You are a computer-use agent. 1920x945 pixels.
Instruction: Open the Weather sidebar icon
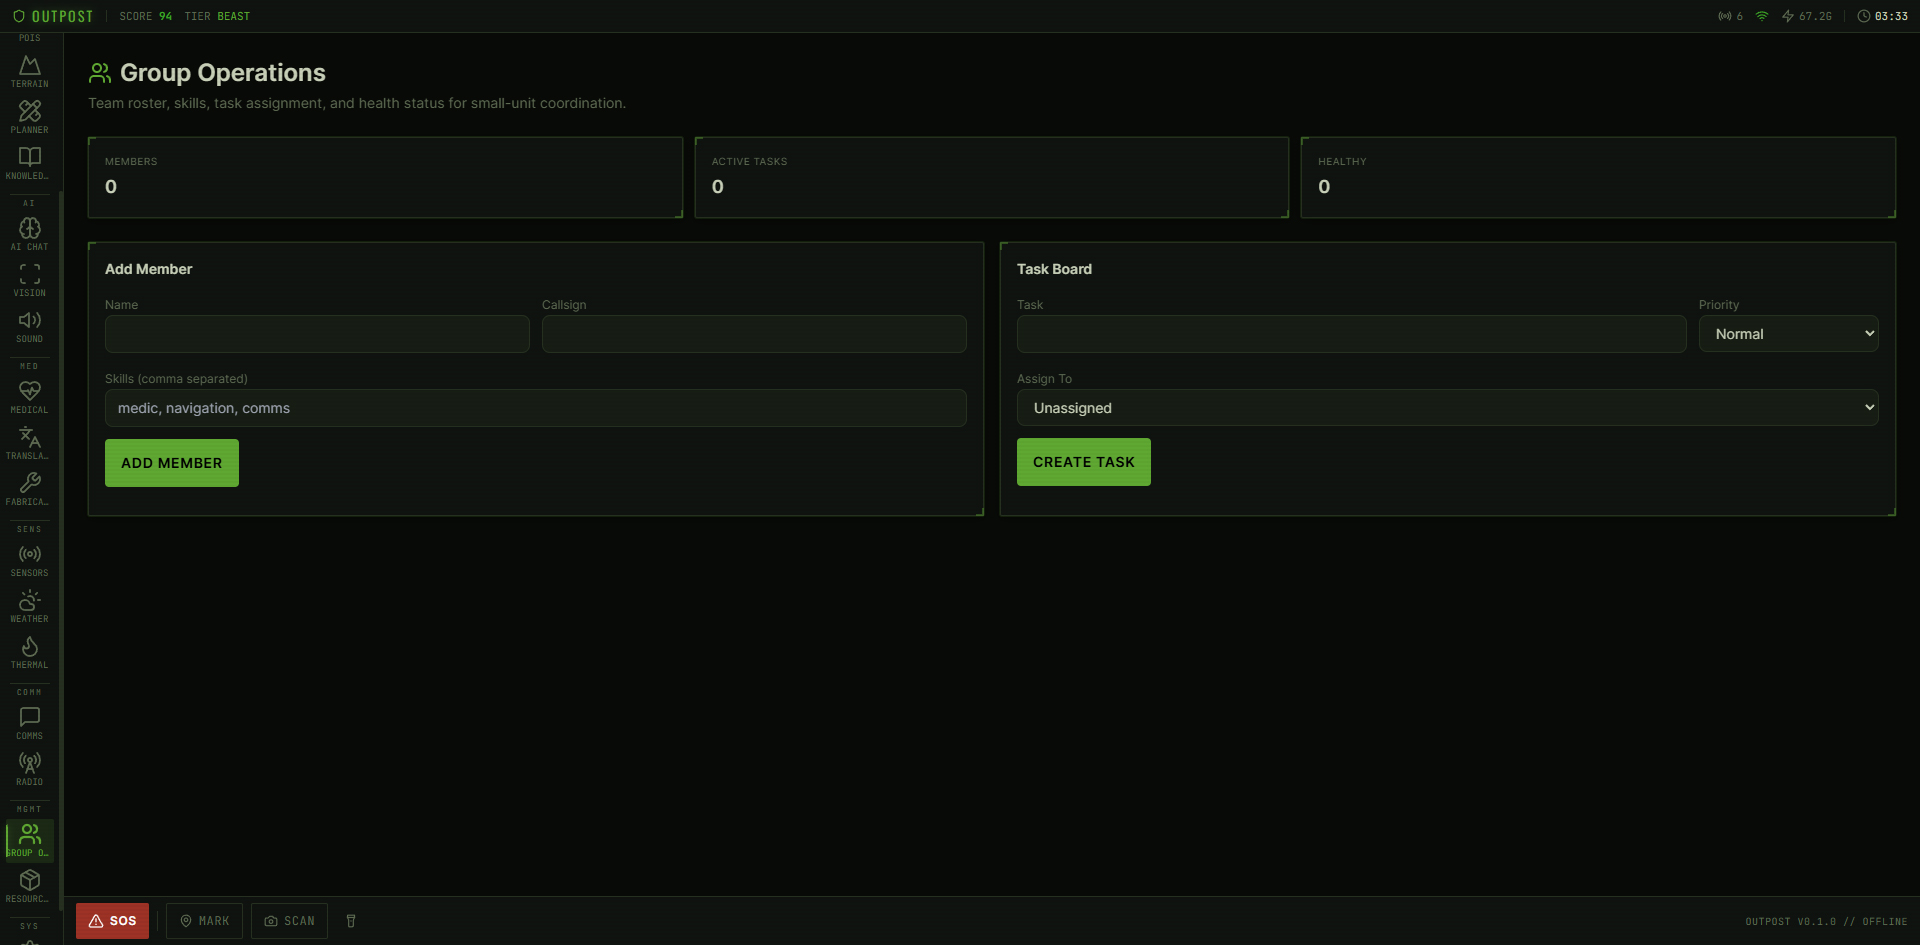(x=30, y=606)
